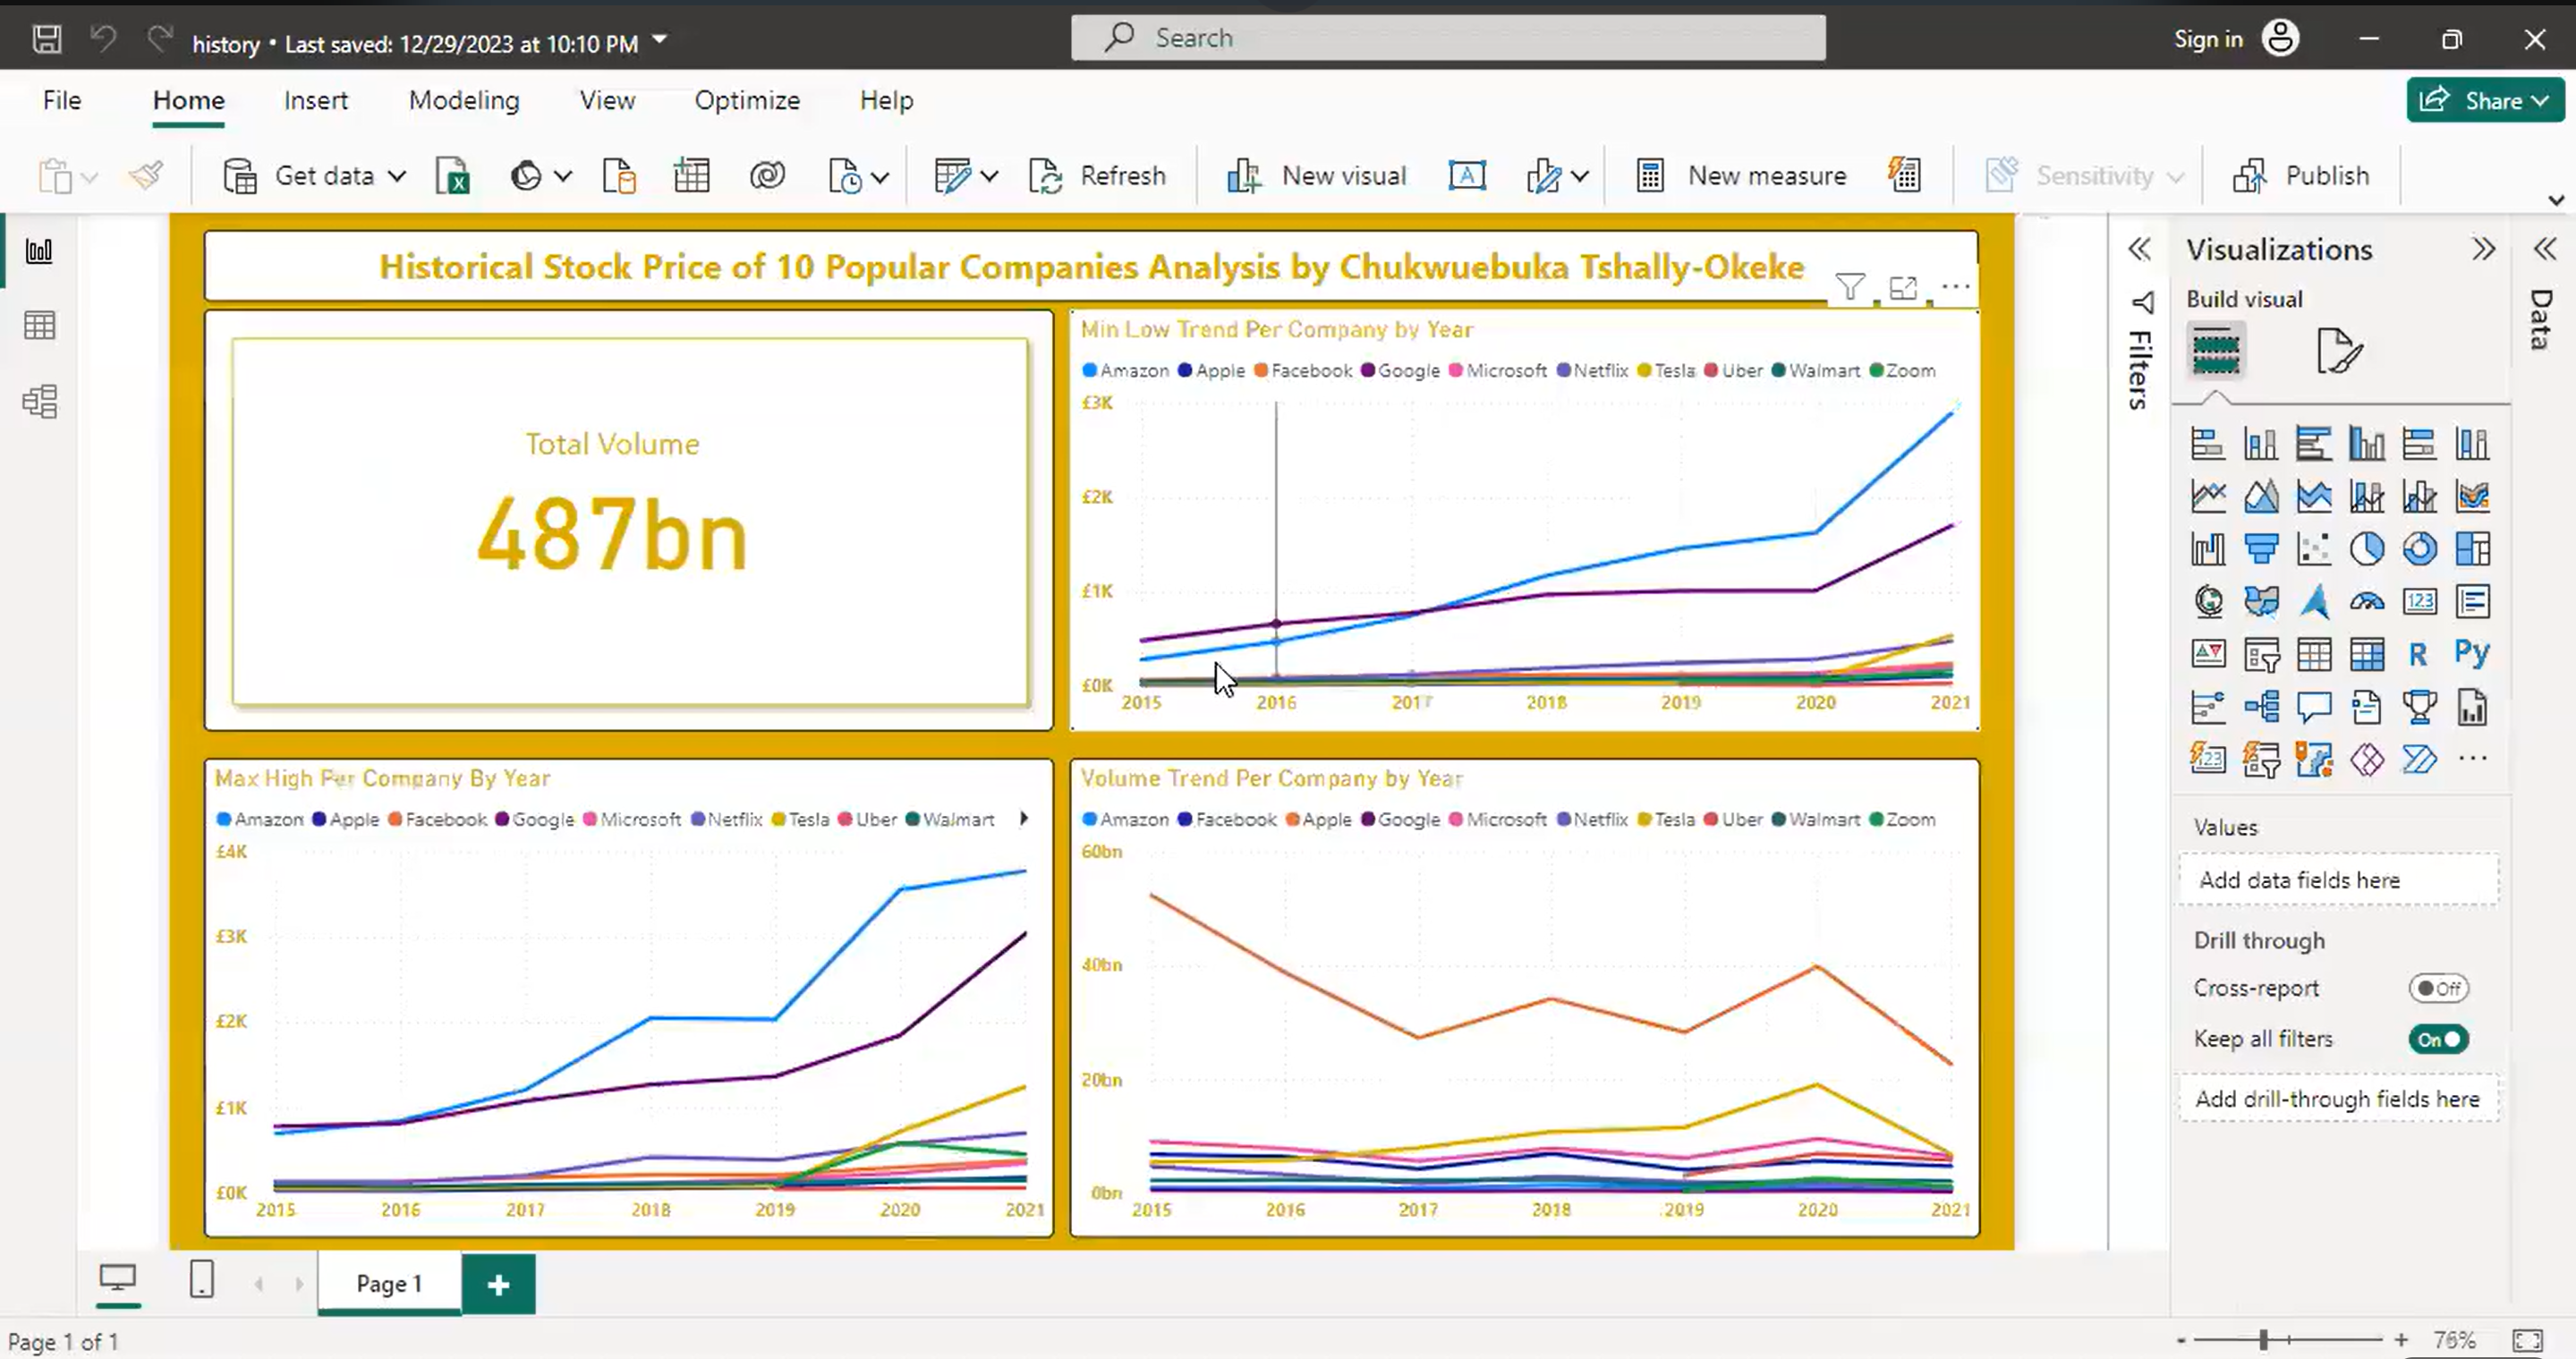Switch to the Modeling ribbon tab
This screenshot has height=1359, width=2576.
(464, 100)
